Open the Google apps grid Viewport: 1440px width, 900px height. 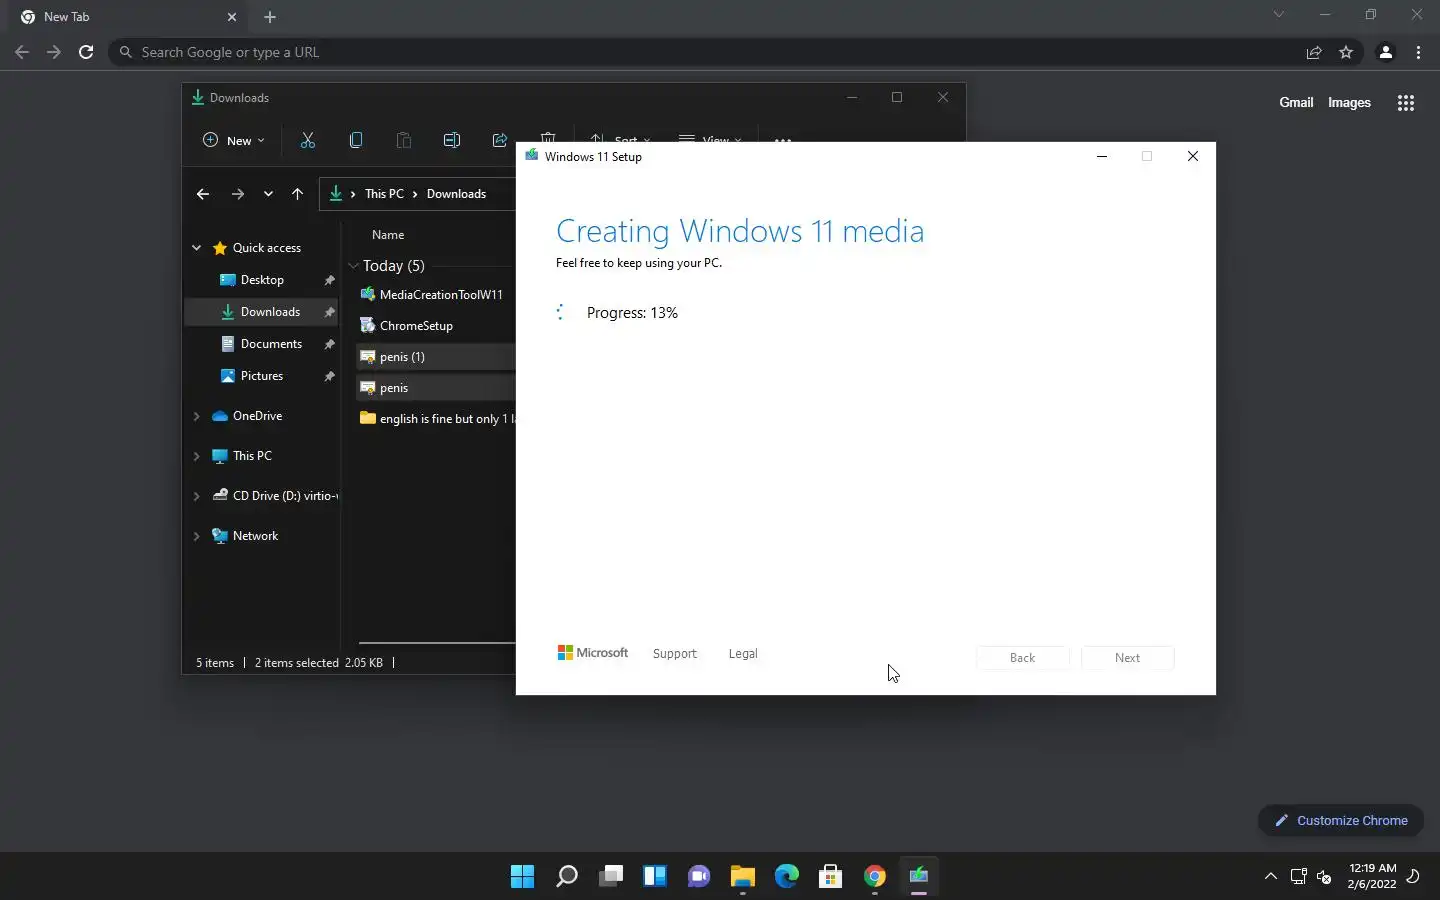click(x=1406, y=102)
